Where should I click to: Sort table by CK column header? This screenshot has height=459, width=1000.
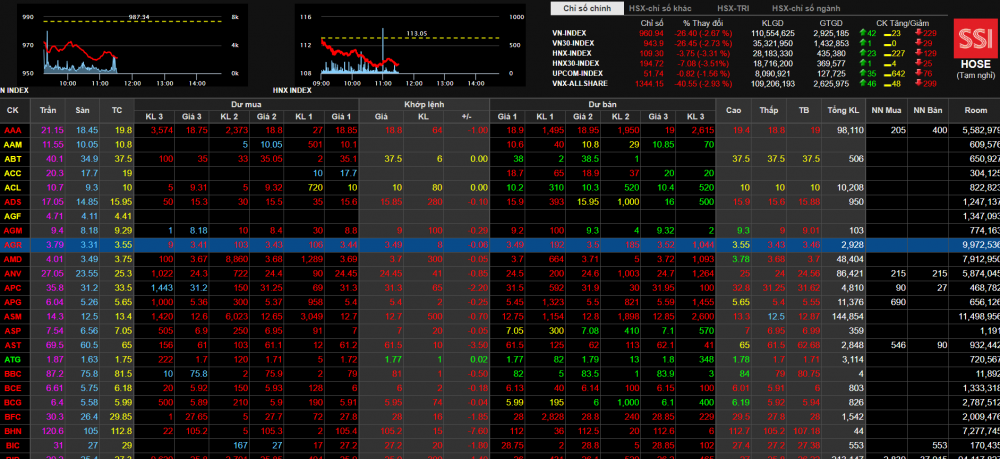(13, 109)
